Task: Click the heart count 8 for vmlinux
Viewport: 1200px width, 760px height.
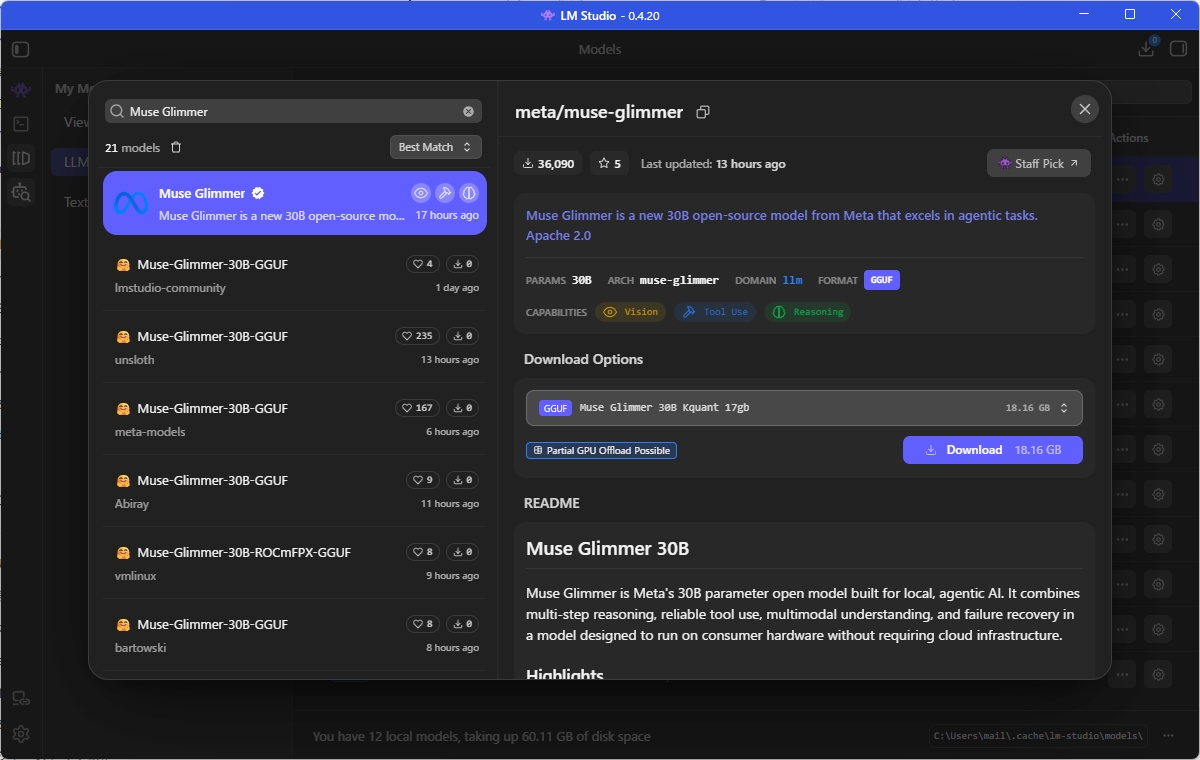Action: tap(423, 552)
